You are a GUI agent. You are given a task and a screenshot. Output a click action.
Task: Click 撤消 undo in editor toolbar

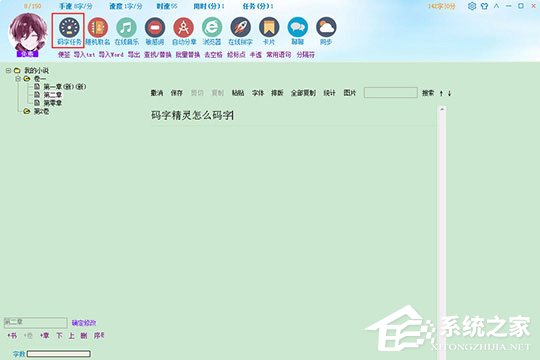pyautogui.click(x=157, y=93)
